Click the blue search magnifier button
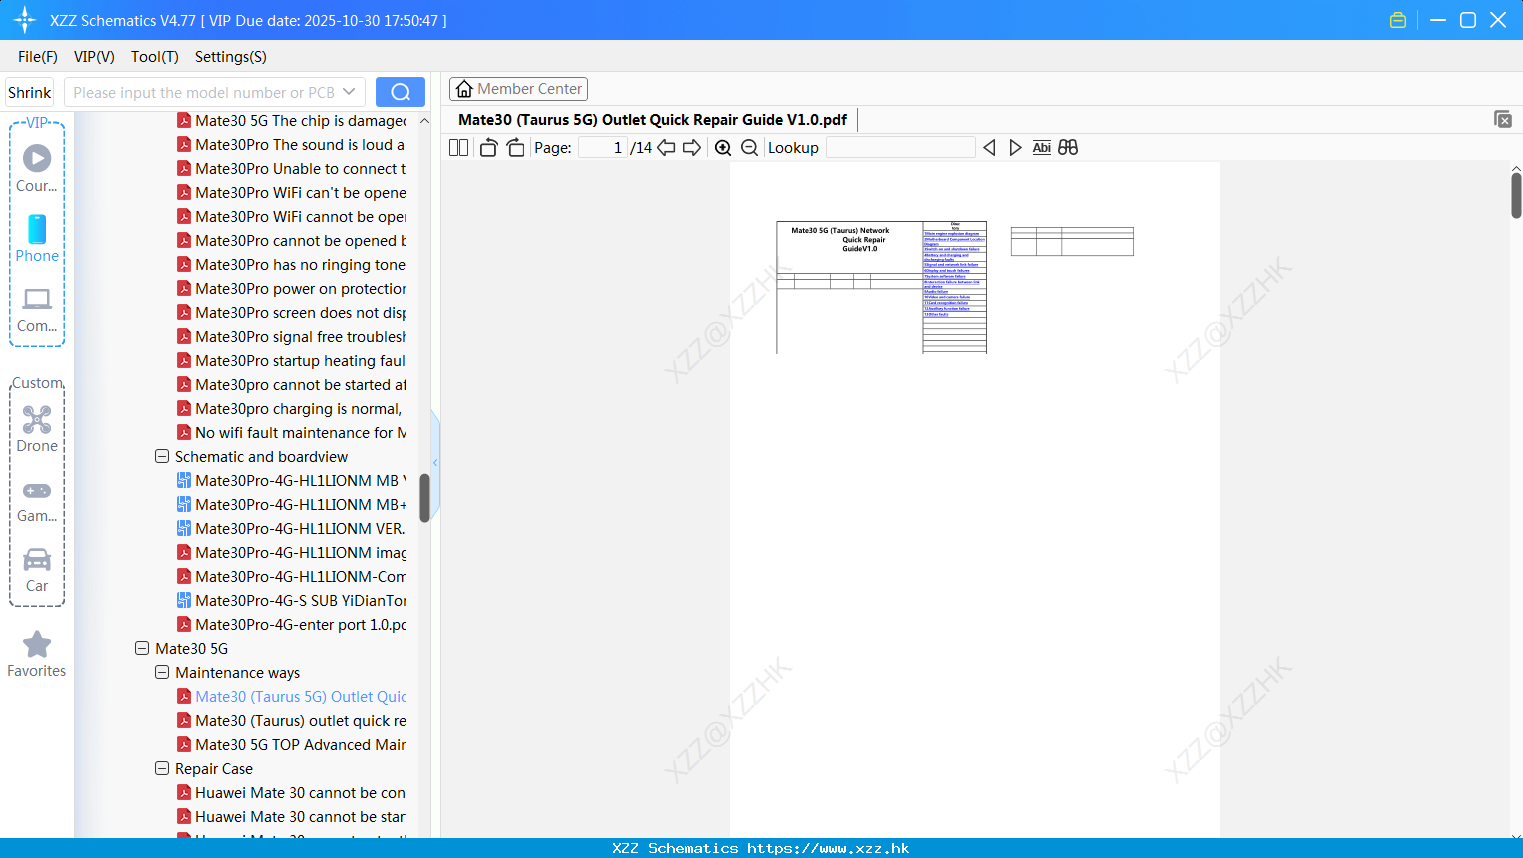 pos(400,92)
